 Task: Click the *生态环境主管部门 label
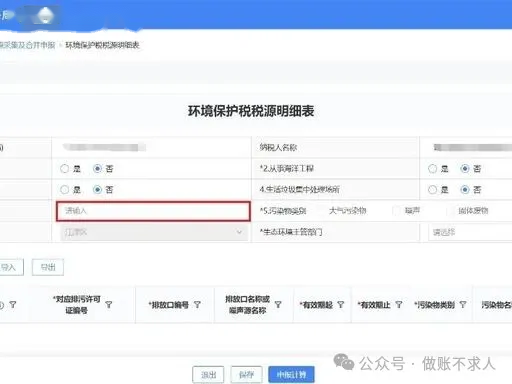click(291, 232)
